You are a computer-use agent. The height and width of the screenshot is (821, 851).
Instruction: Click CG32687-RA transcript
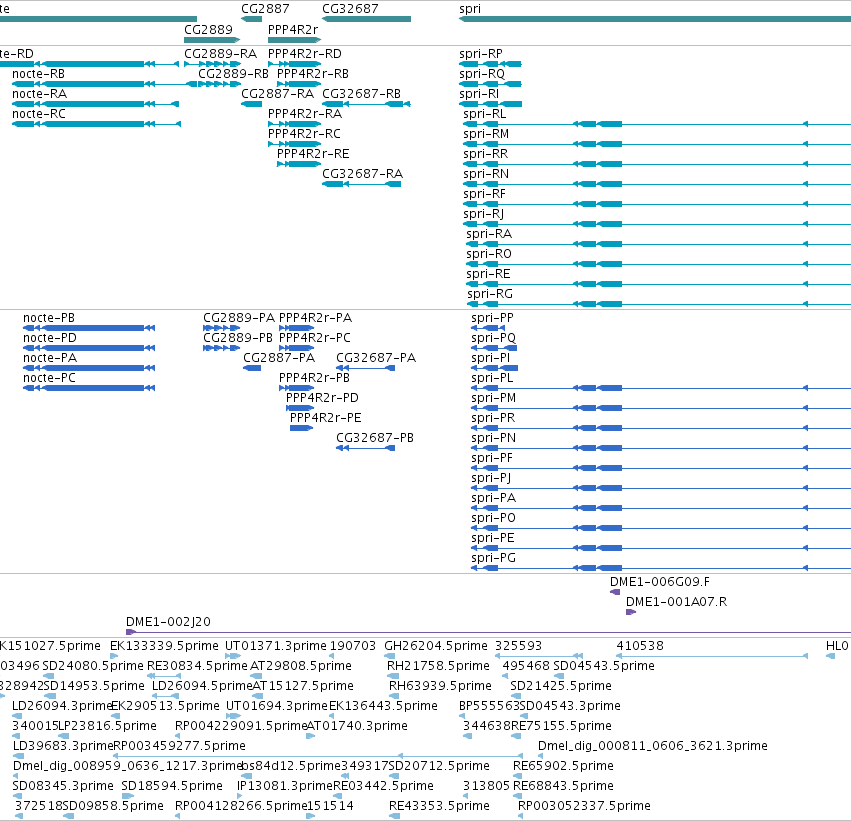click(361, 184)
